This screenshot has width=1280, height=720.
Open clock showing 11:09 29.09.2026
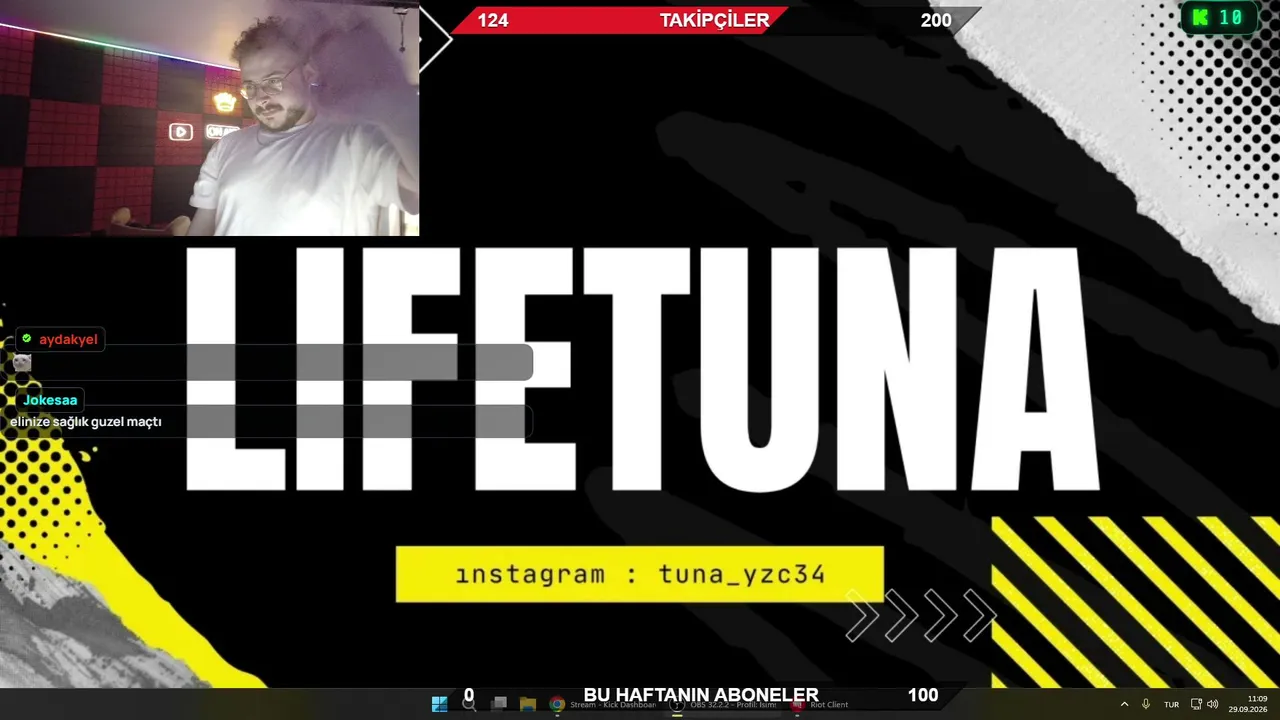click(1248, 704)
